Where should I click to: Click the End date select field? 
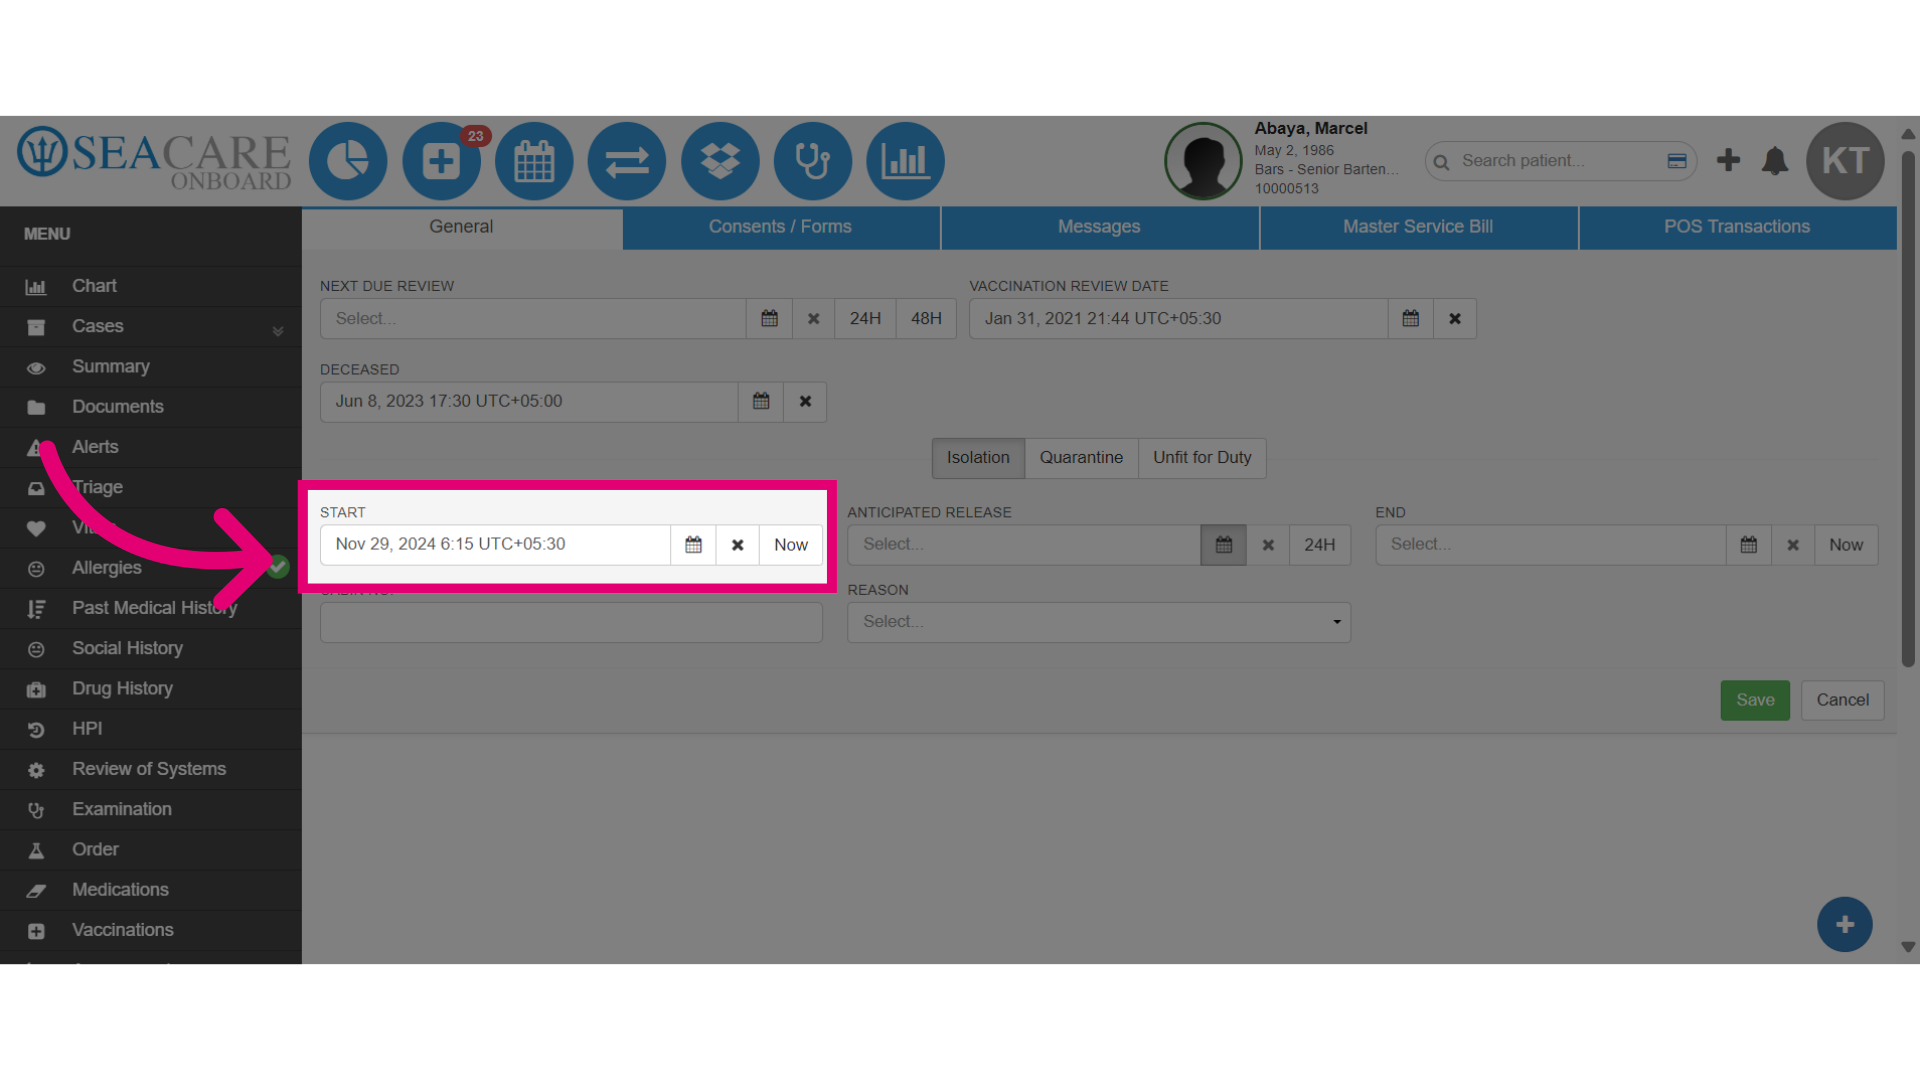pyautogui.click(x=1551, y=545)
